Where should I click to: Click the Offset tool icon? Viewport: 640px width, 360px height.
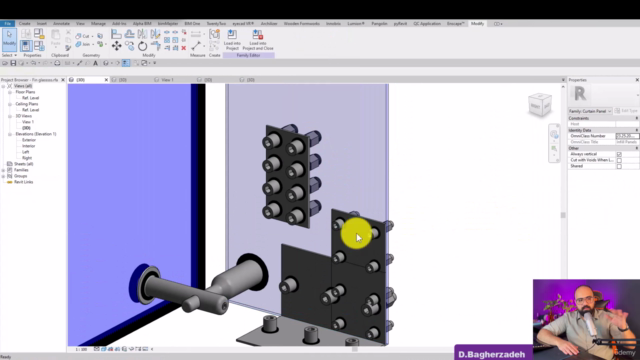tap(129, 34)
